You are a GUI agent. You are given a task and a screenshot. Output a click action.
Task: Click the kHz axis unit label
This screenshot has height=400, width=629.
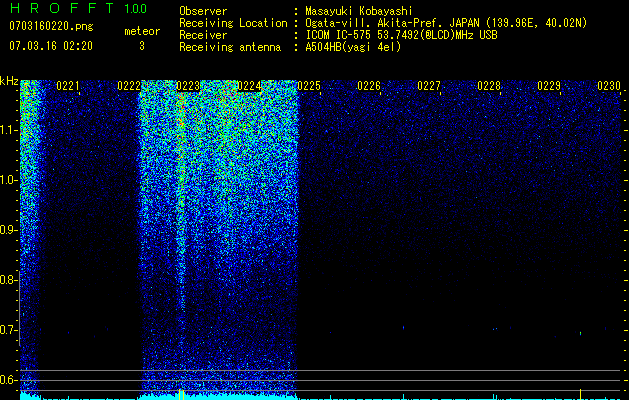click(x=9, y=81)
